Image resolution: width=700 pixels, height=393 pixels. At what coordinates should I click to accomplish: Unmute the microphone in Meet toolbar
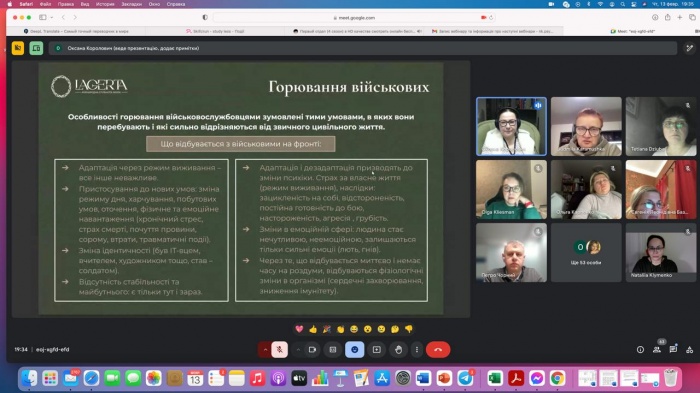click(x=279, y=350)
